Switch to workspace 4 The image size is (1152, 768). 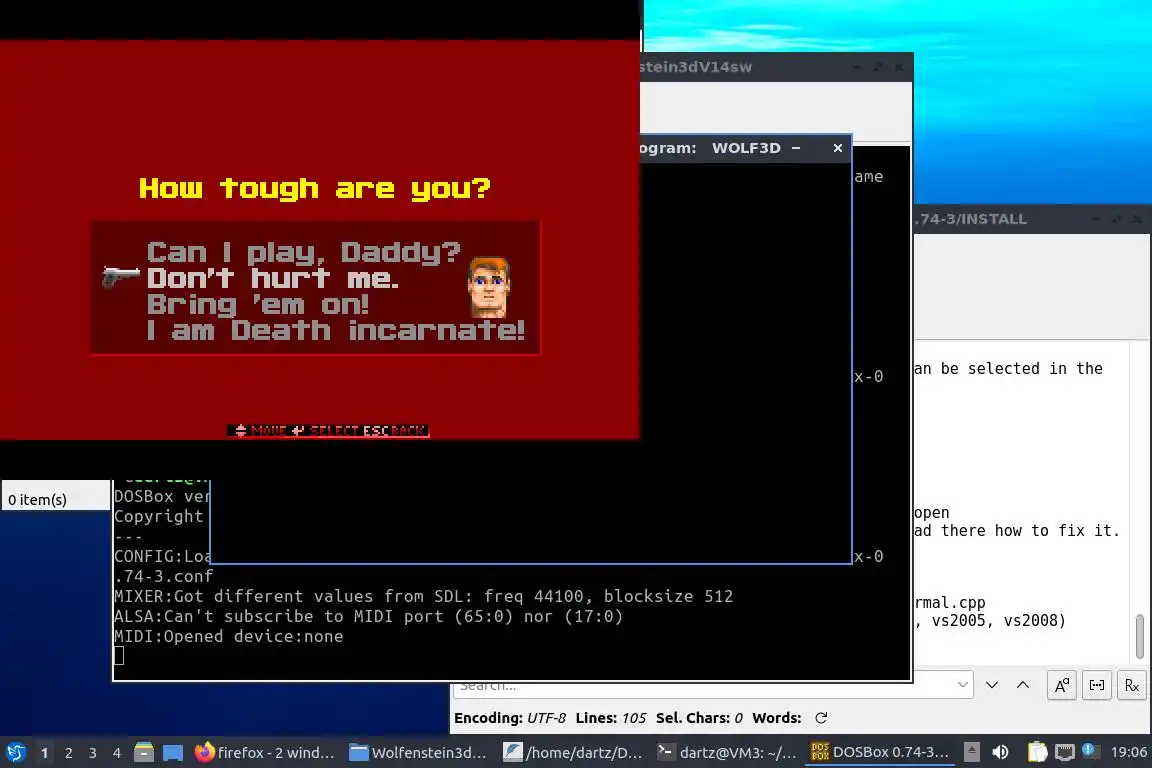pos(117,753)
